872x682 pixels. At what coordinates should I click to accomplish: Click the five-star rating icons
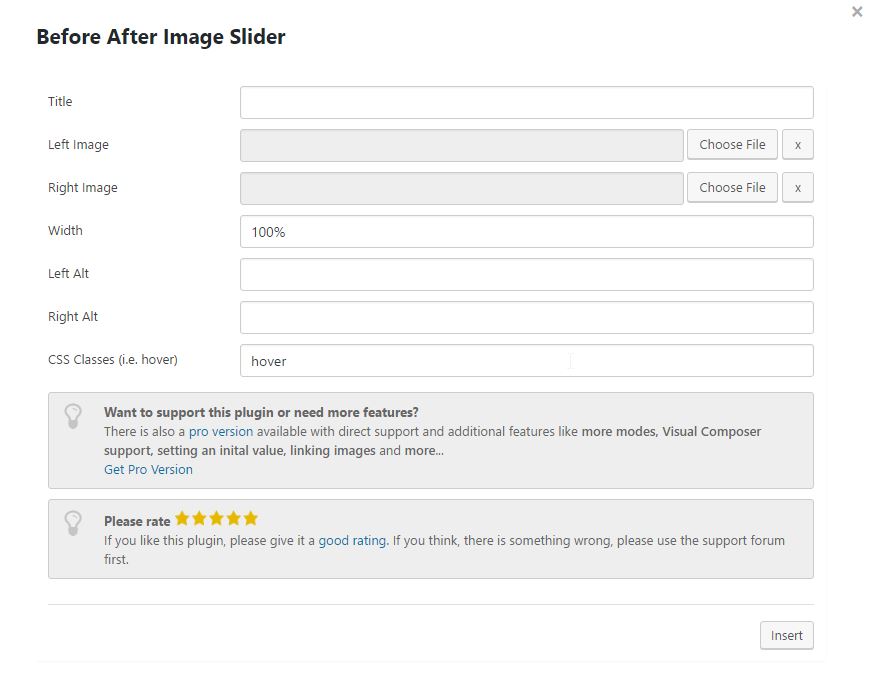[x=216, y=518]
